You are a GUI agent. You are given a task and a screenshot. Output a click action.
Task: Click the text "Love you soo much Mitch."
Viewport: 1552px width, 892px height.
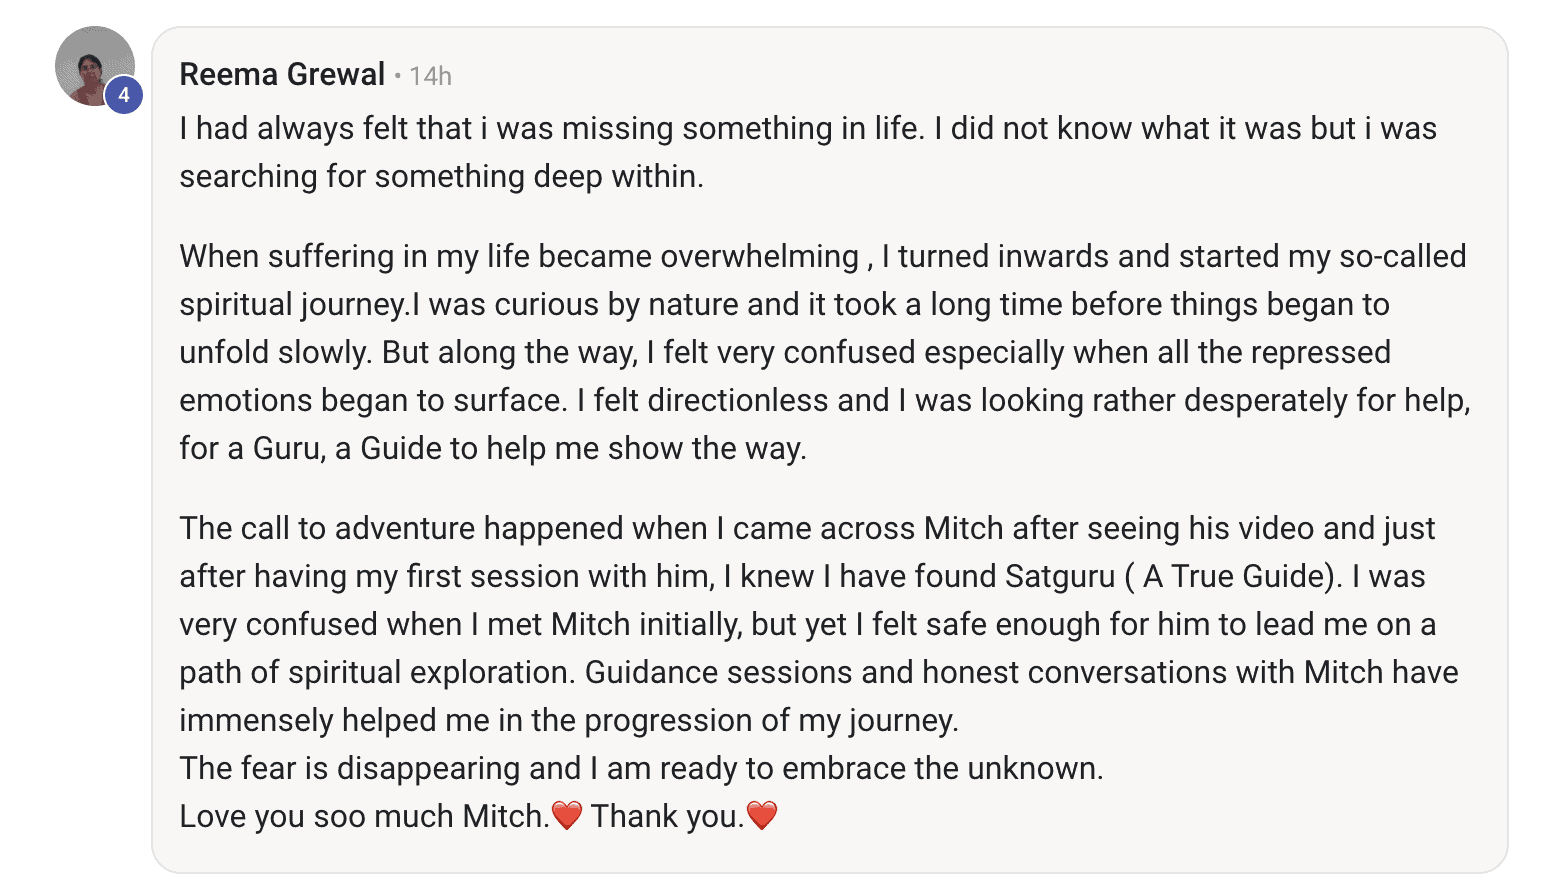(364, 817)
